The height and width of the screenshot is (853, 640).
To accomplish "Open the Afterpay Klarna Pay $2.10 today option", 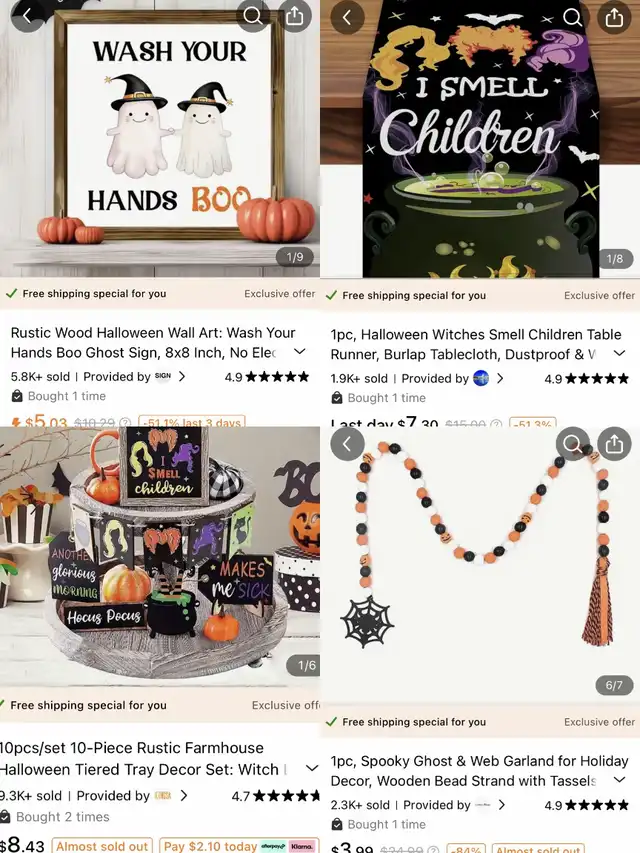I will tap(239, 846).
